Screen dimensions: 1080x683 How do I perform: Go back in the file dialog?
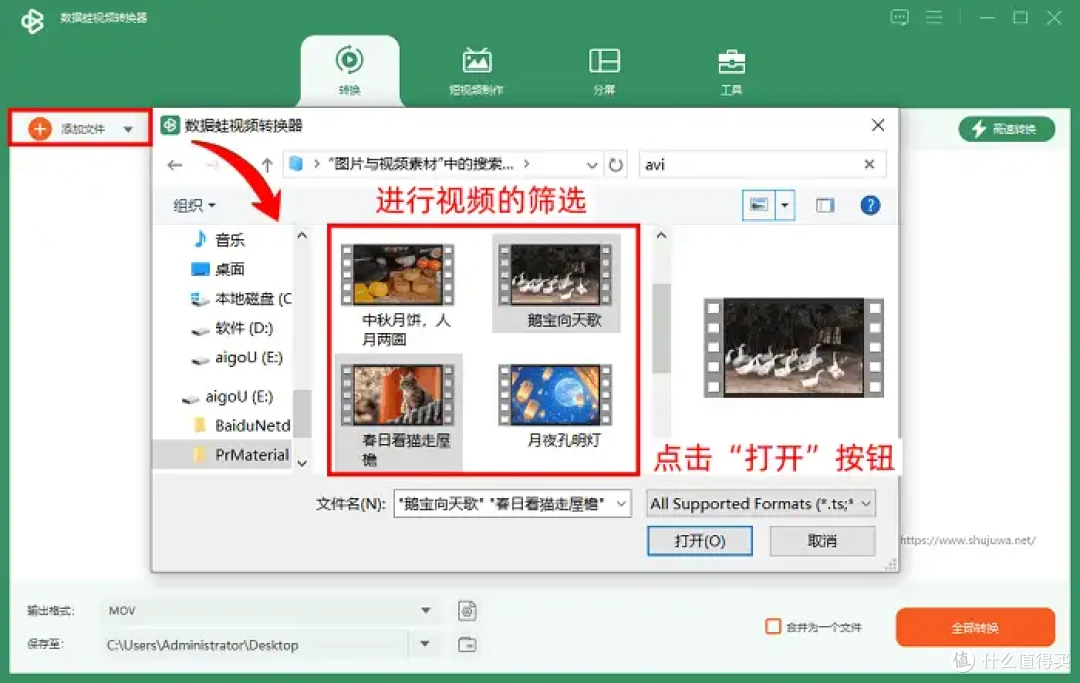[x=175, y=165]
